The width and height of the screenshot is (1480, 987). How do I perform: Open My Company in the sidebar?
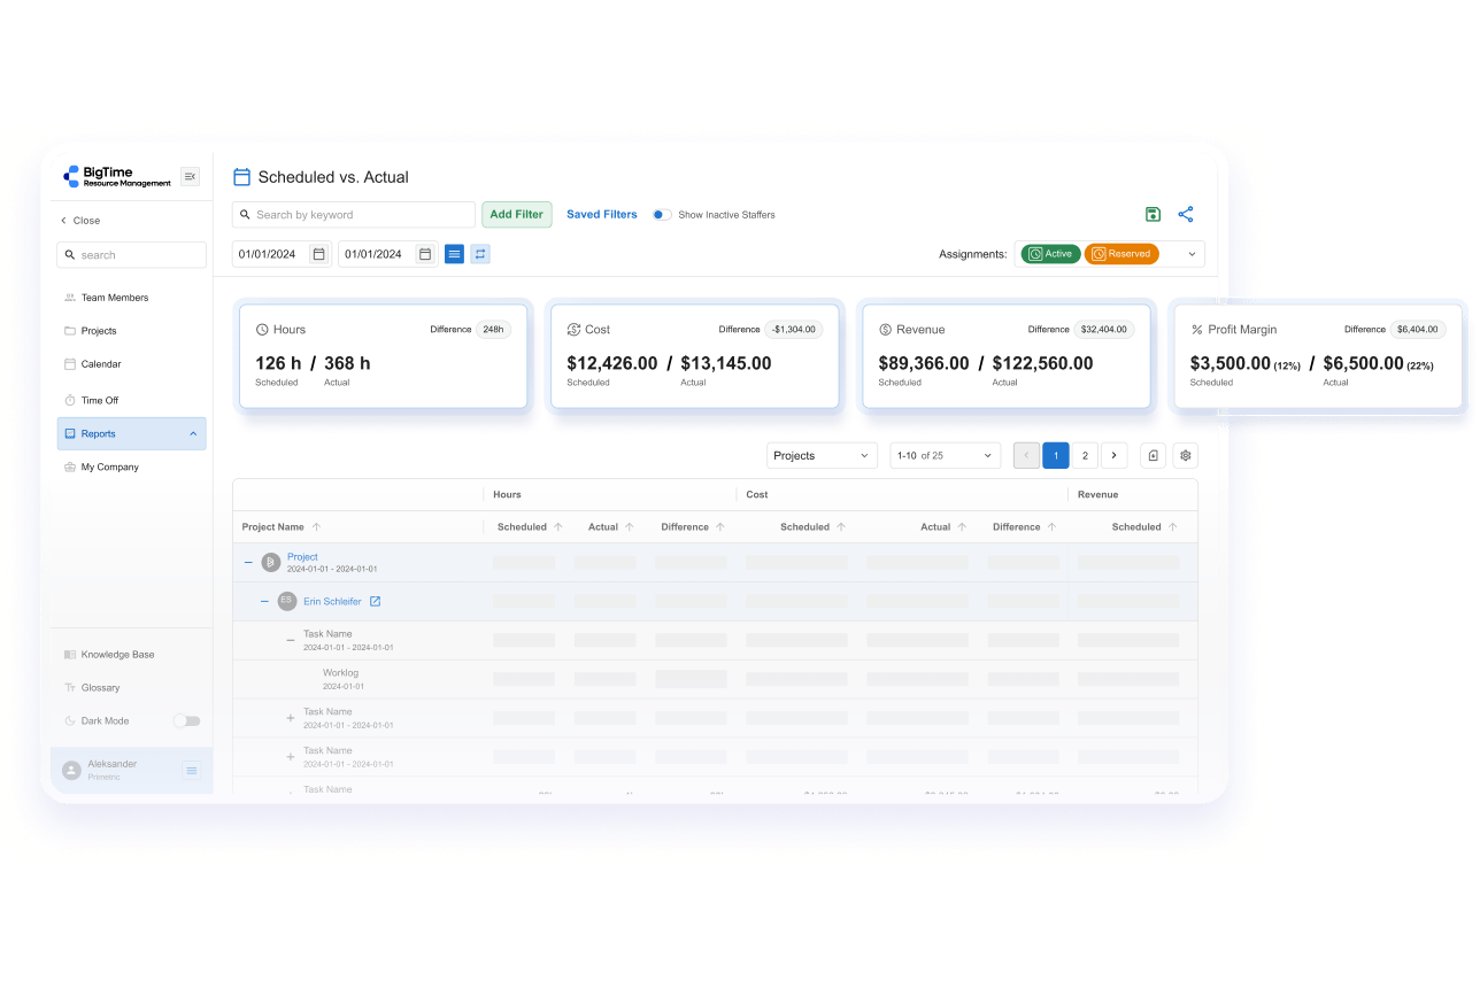(110, 467)
